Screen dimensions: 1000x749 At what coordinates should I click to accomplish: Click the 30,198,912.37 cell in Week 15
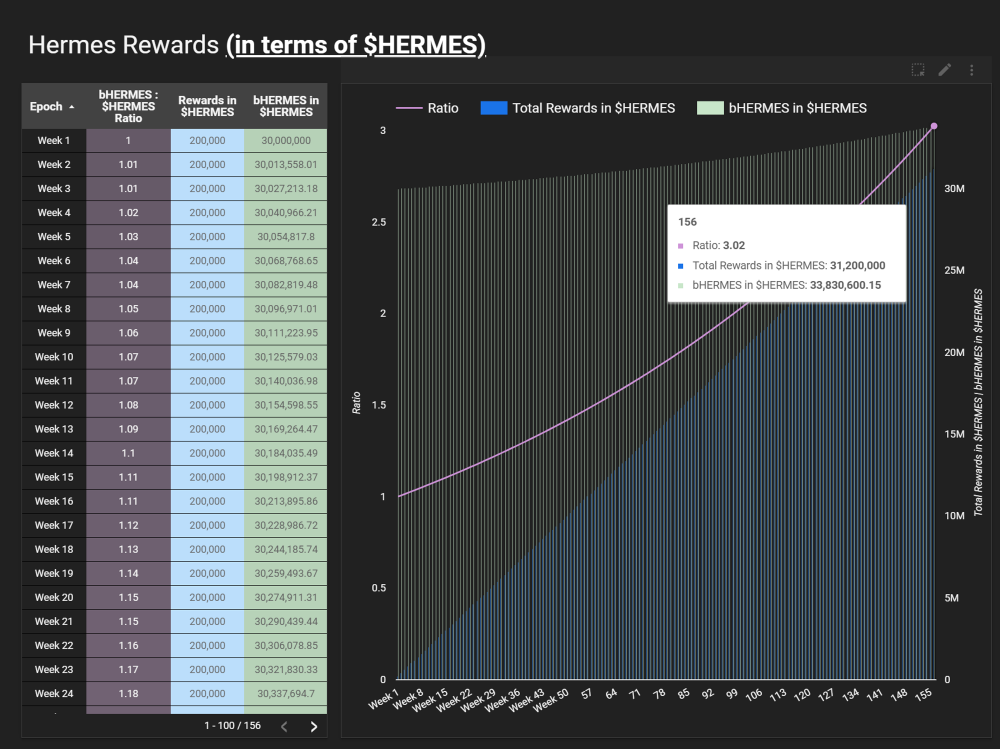click(x=285, y=477)
